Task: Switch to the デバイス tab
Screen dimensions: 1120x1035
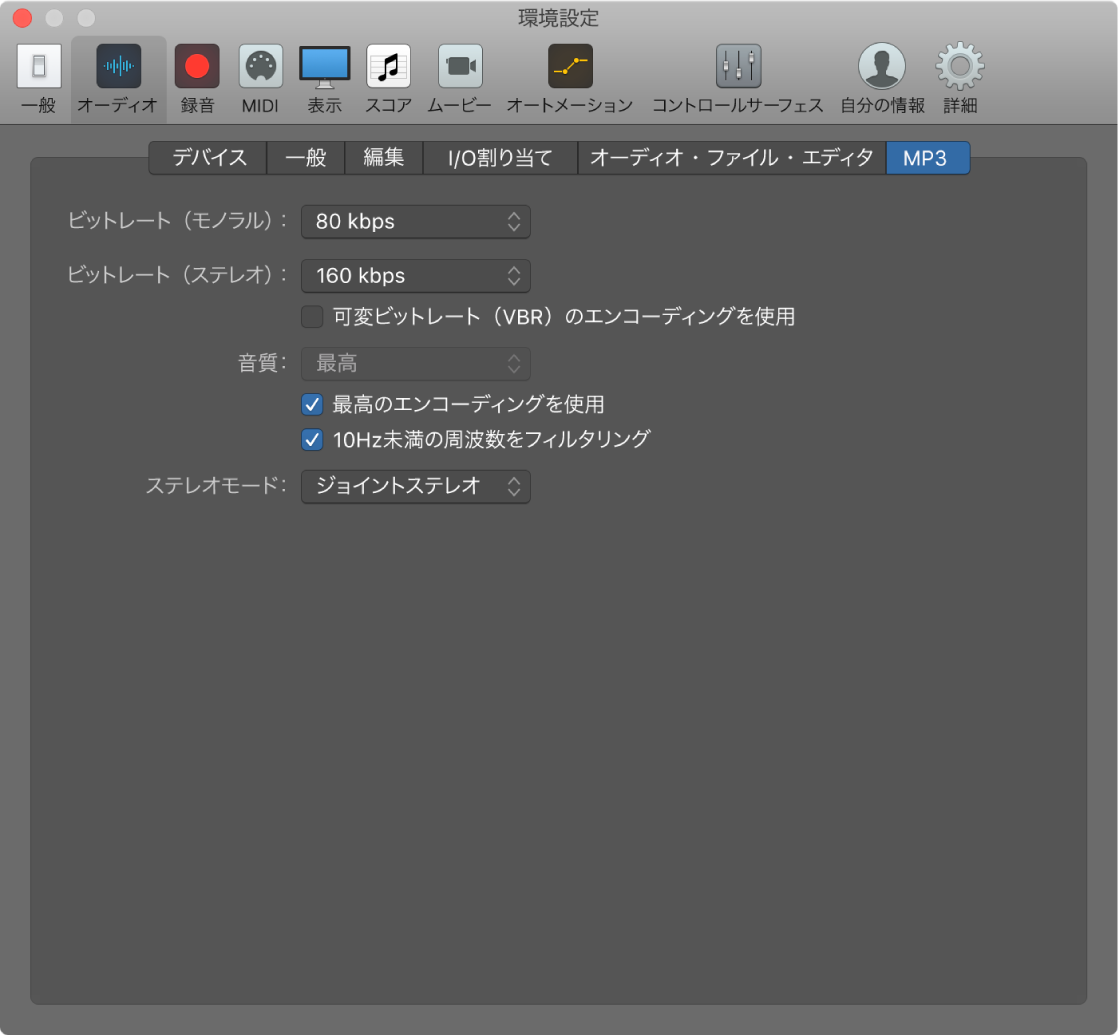Action: point(209,158)
